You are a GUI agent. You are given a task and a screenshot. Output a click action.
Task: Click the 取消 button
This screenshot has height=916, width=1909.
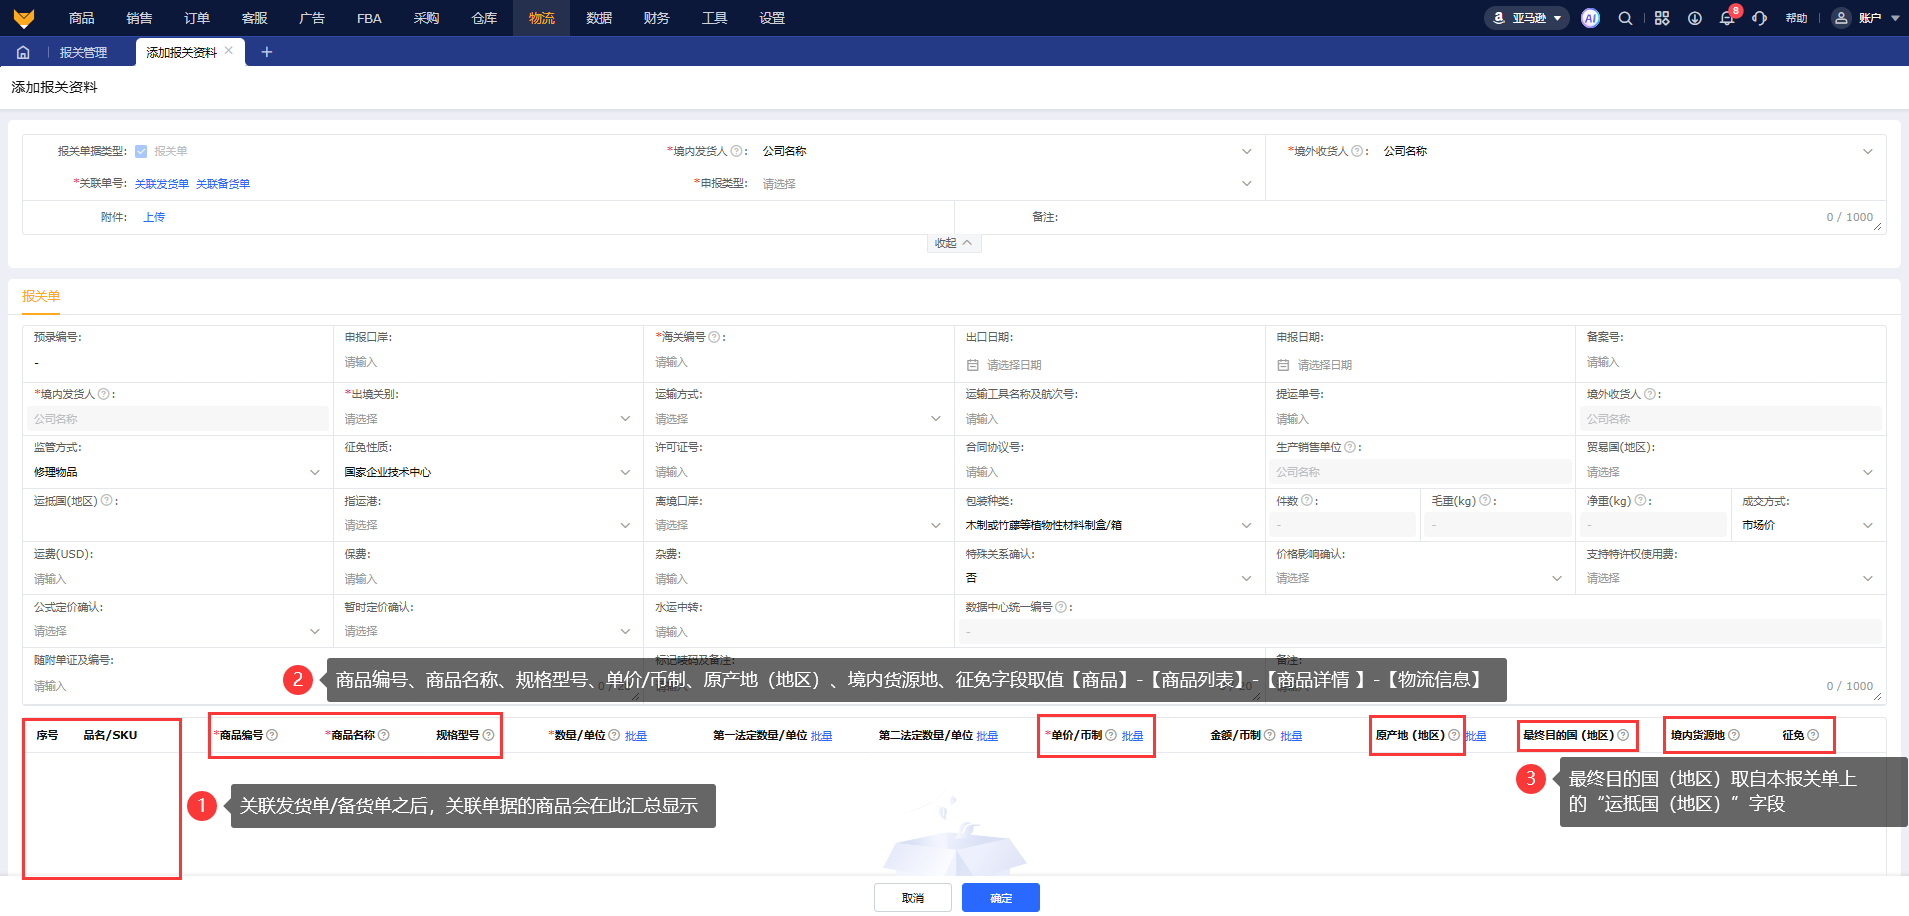912,898
